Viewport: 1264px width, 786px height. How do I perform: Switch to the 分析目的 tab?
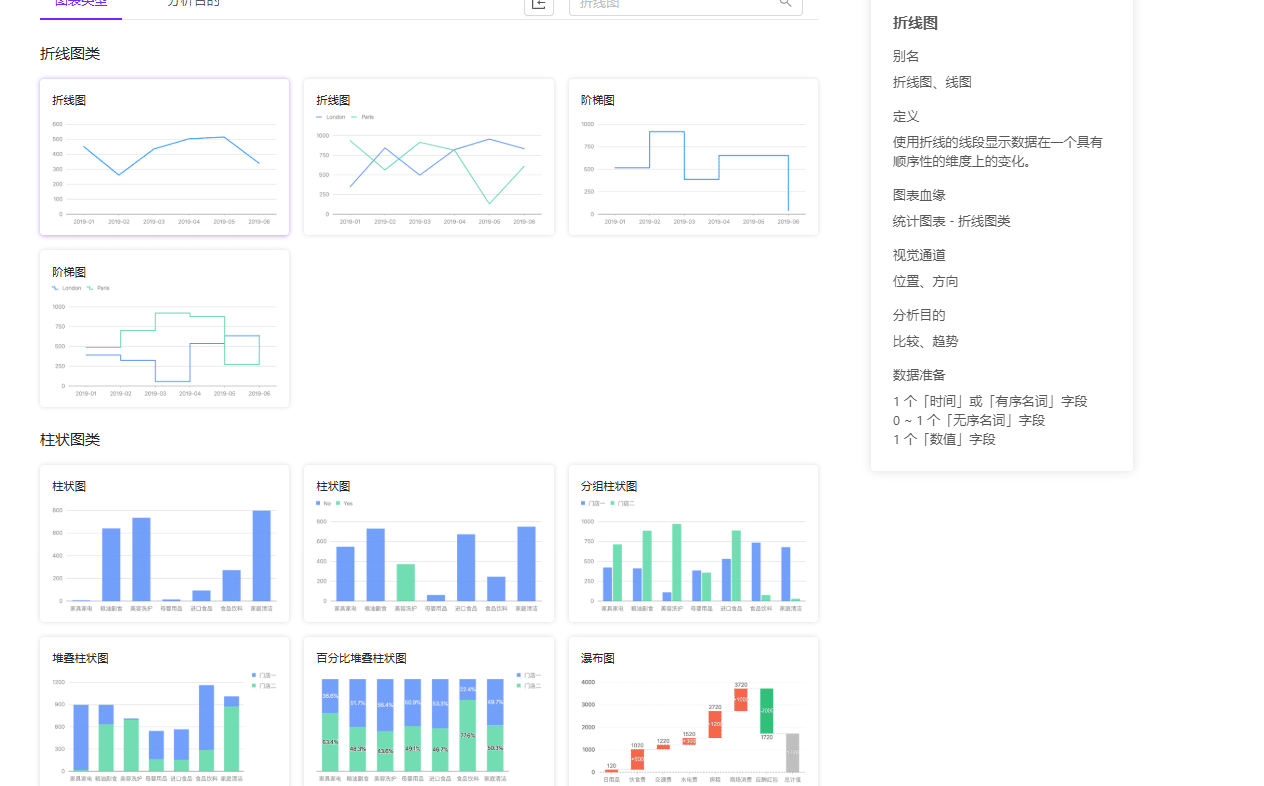pyautogui.click(x=194, y=3)
